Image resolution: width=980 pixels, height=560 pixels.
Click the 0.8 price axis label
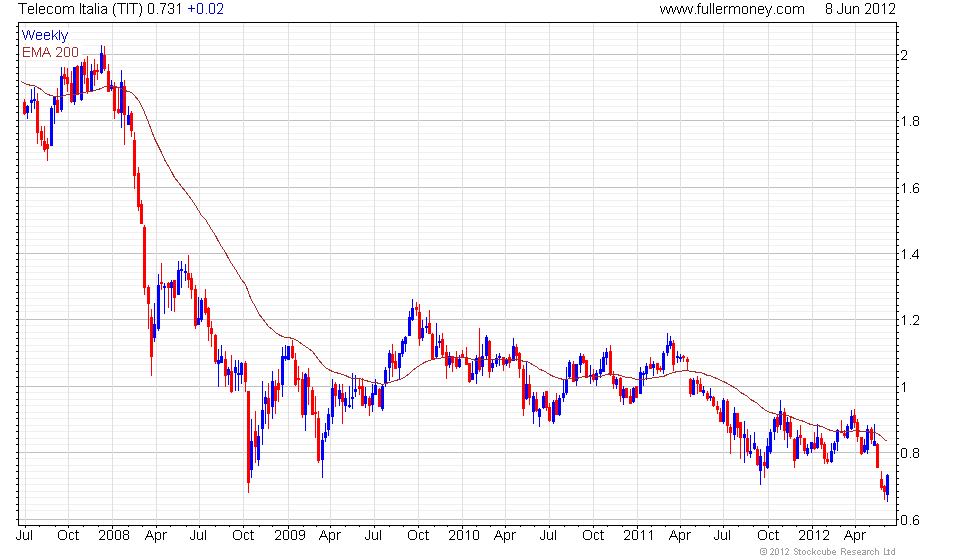(x=910, y=453)
